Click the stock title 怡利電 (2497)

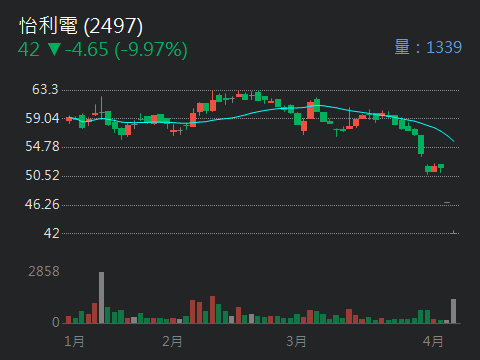click(x=81, y=26)
